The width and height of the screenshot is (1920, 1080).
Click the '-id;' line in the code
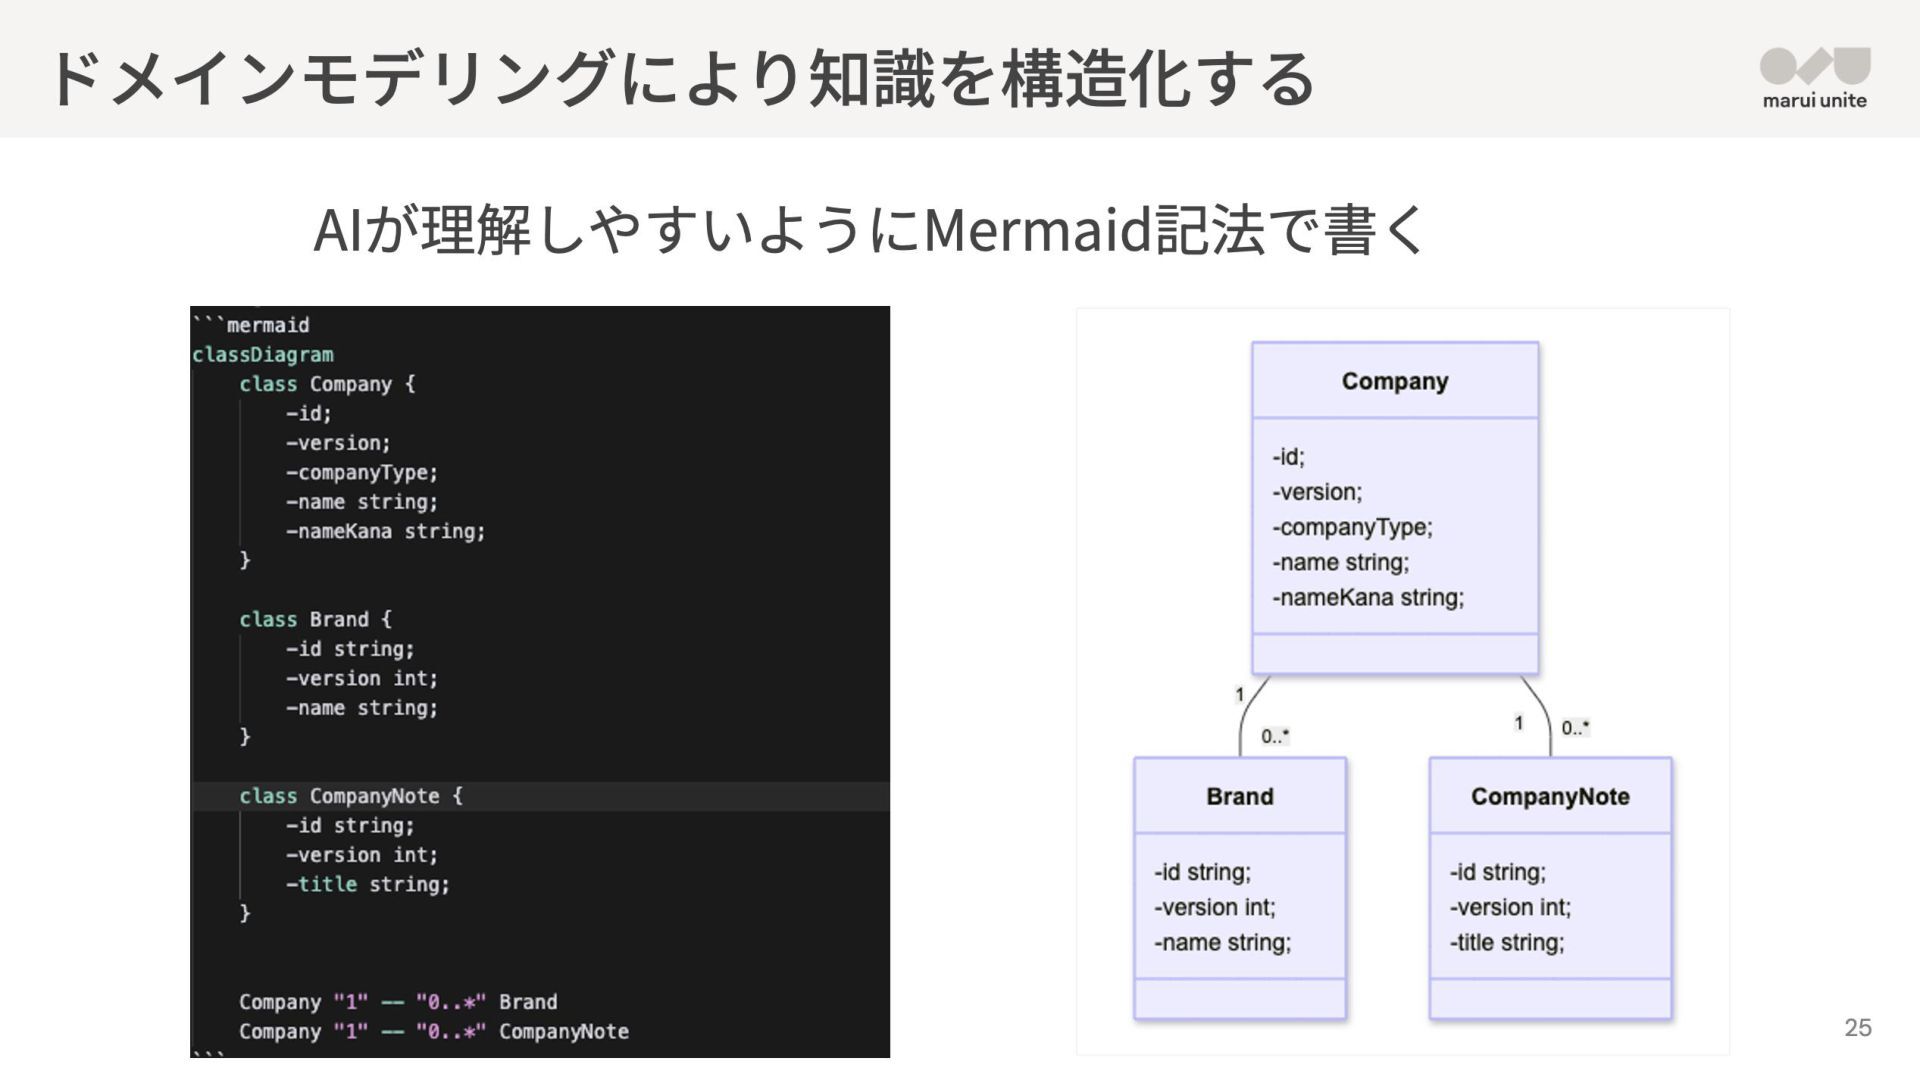[308, 413]
